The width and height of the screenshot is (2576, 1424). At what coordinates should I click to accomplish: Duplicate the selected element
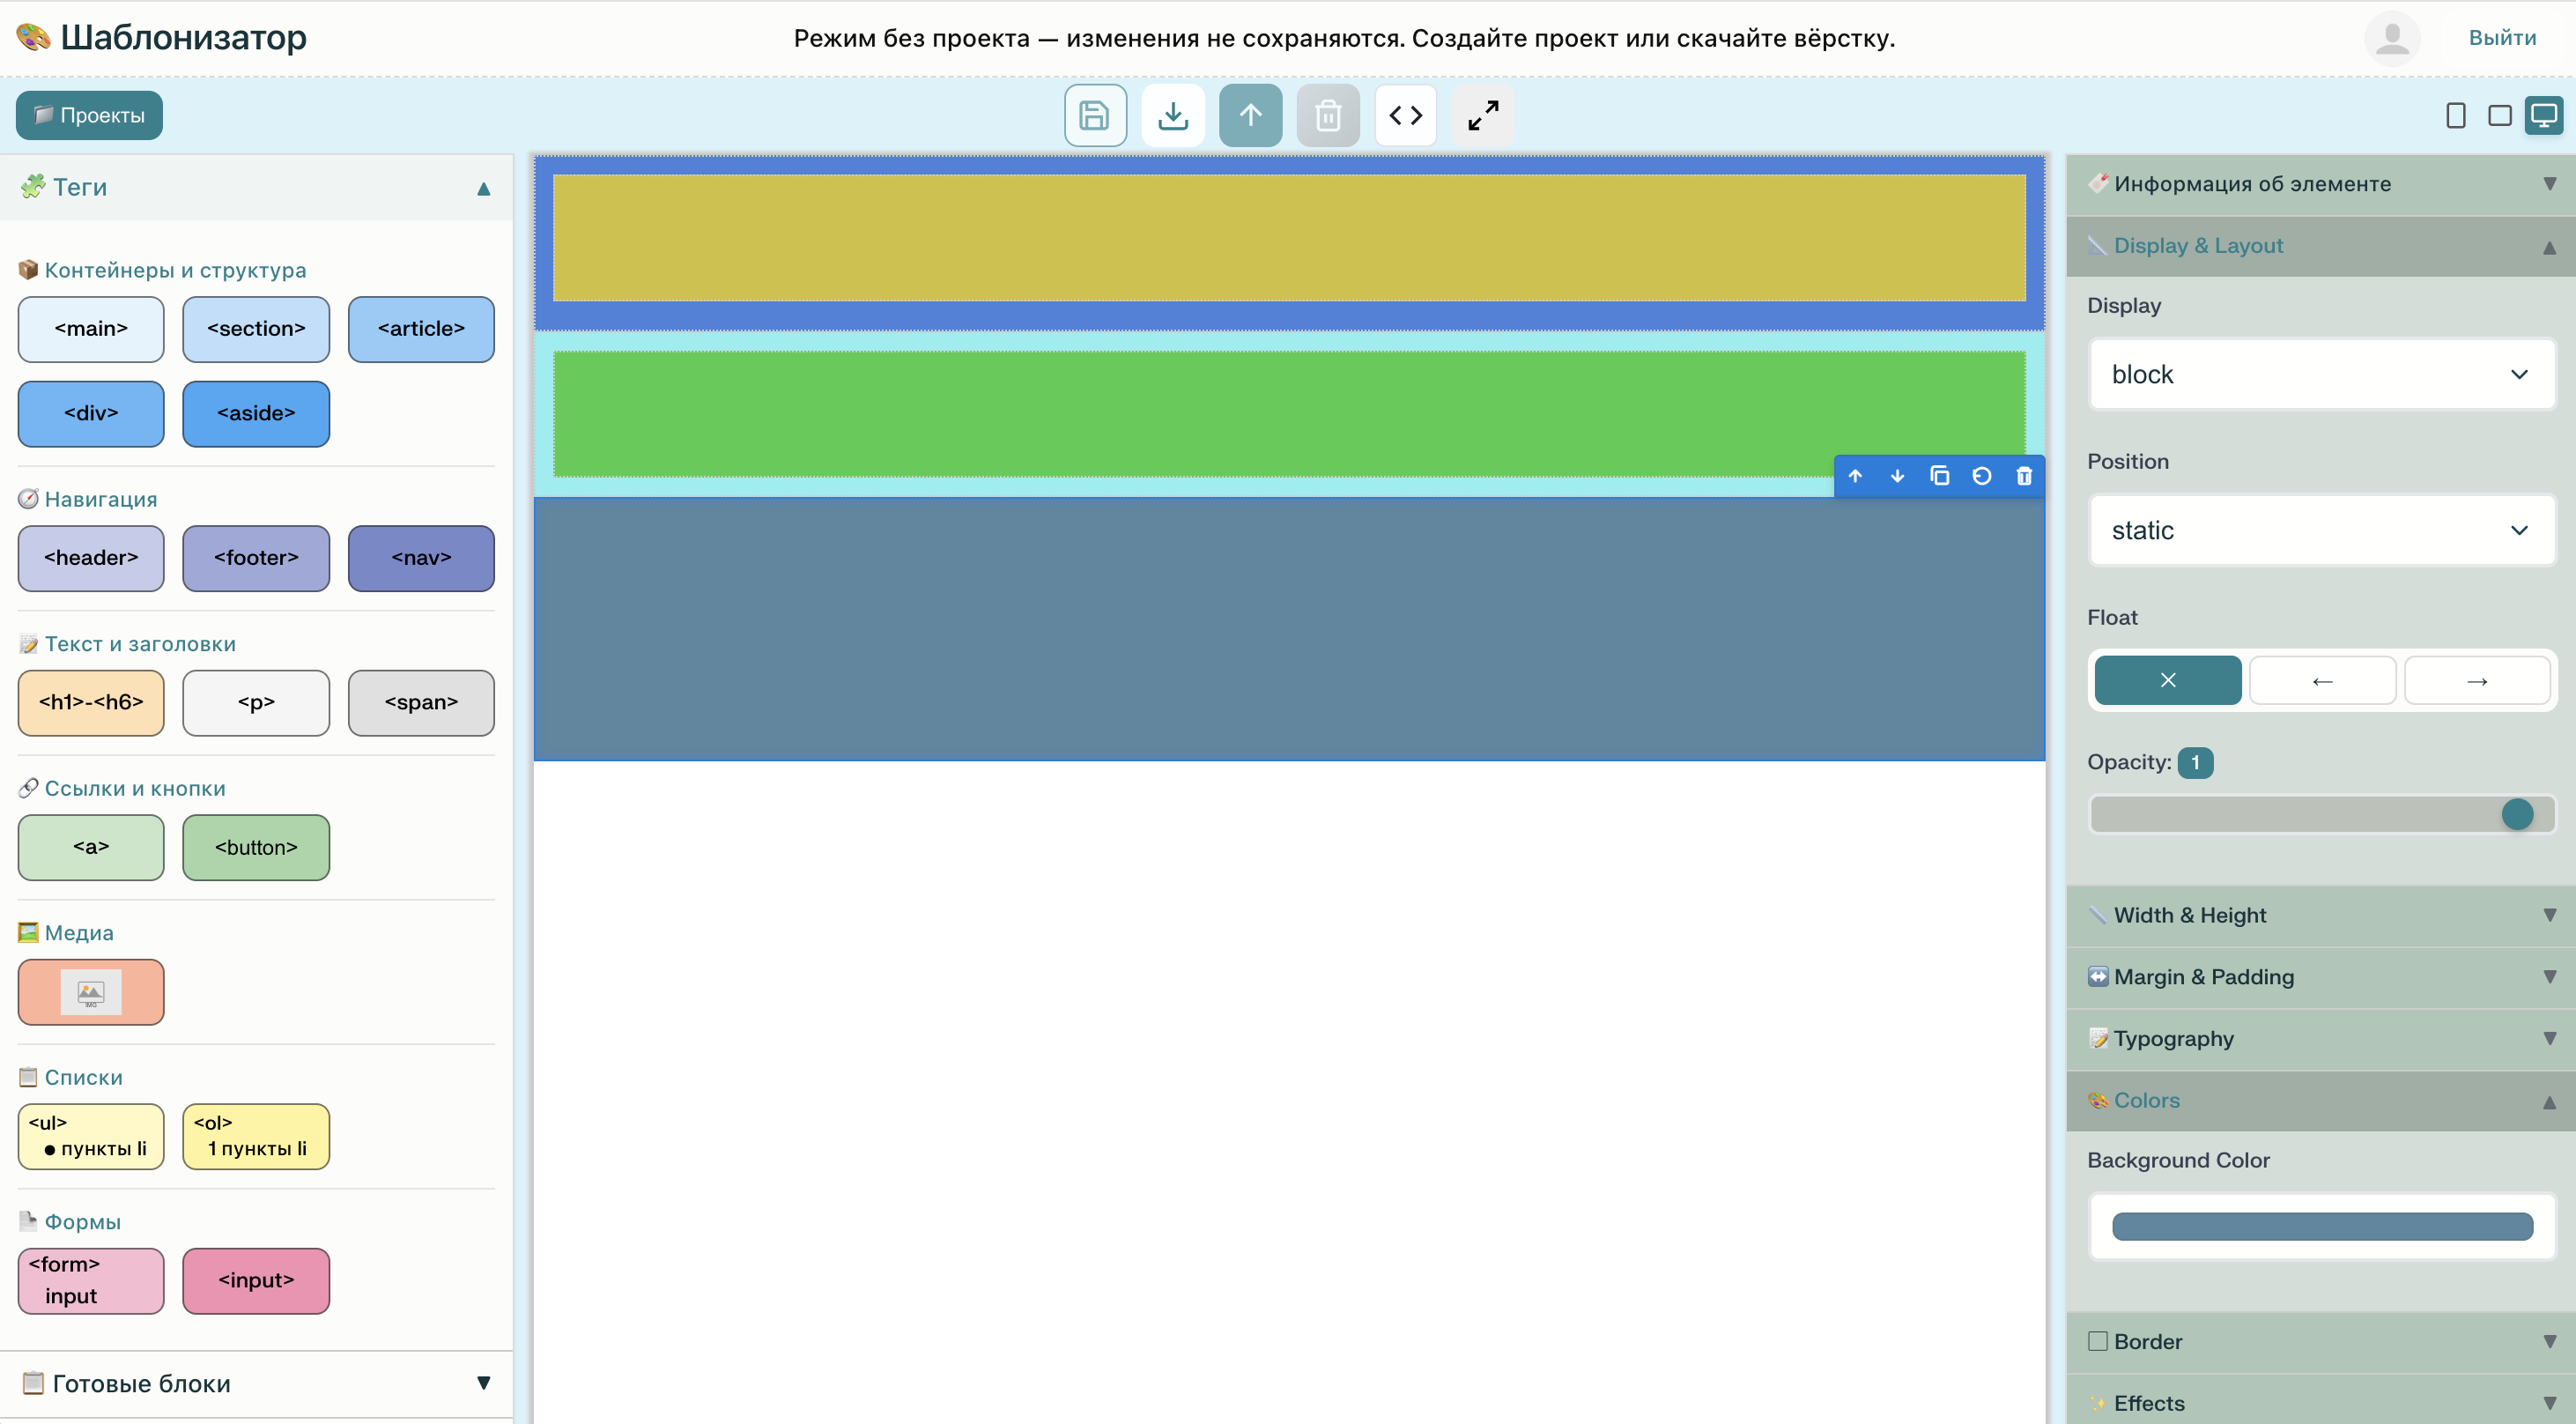coord(1939,476)
